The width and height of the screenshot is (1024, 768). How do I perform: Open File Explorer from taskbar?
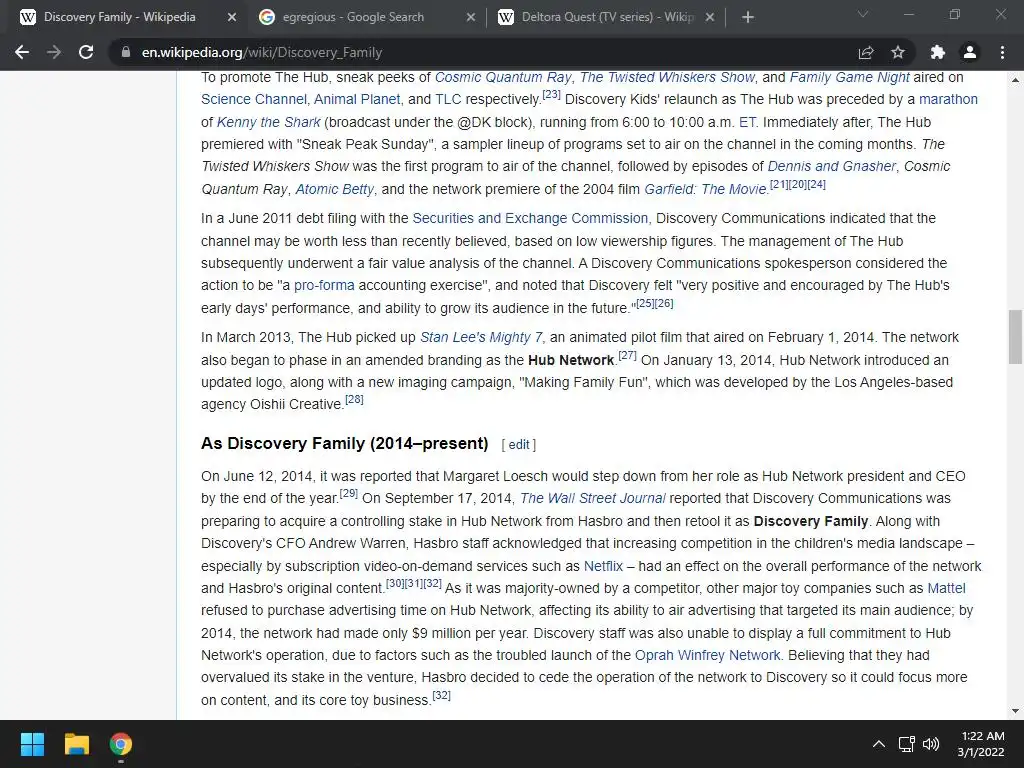point(76,744)
